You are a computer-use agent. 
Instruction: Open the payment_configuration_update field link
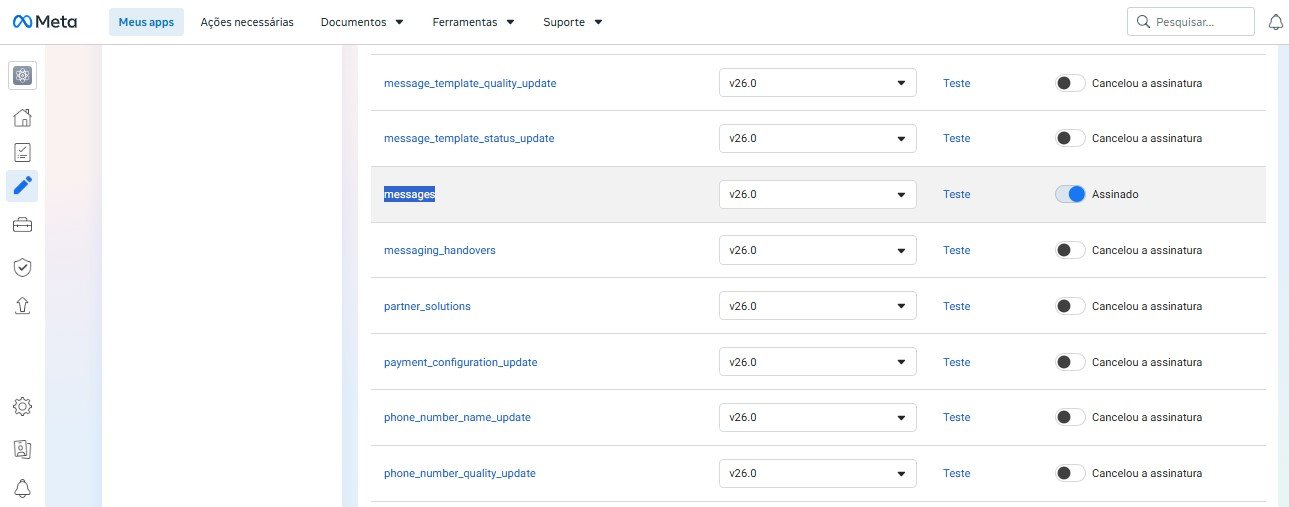pyautogui.click(x=461, y=362)
